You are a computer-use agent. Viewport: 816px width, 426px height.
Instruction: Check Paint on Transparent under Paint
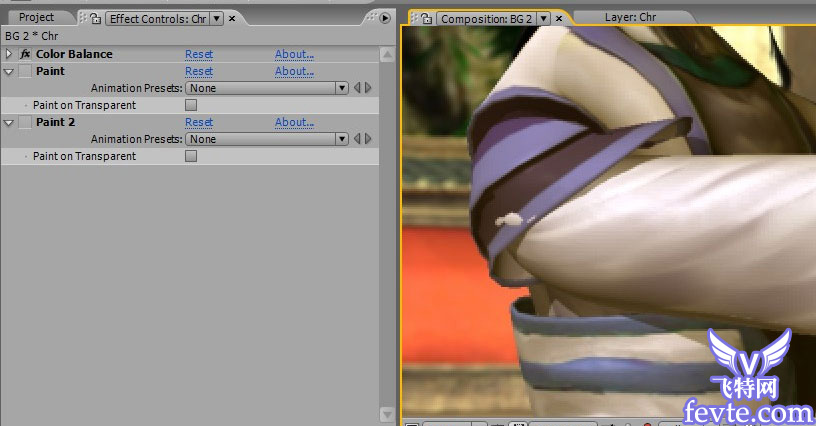pos(191,105)
